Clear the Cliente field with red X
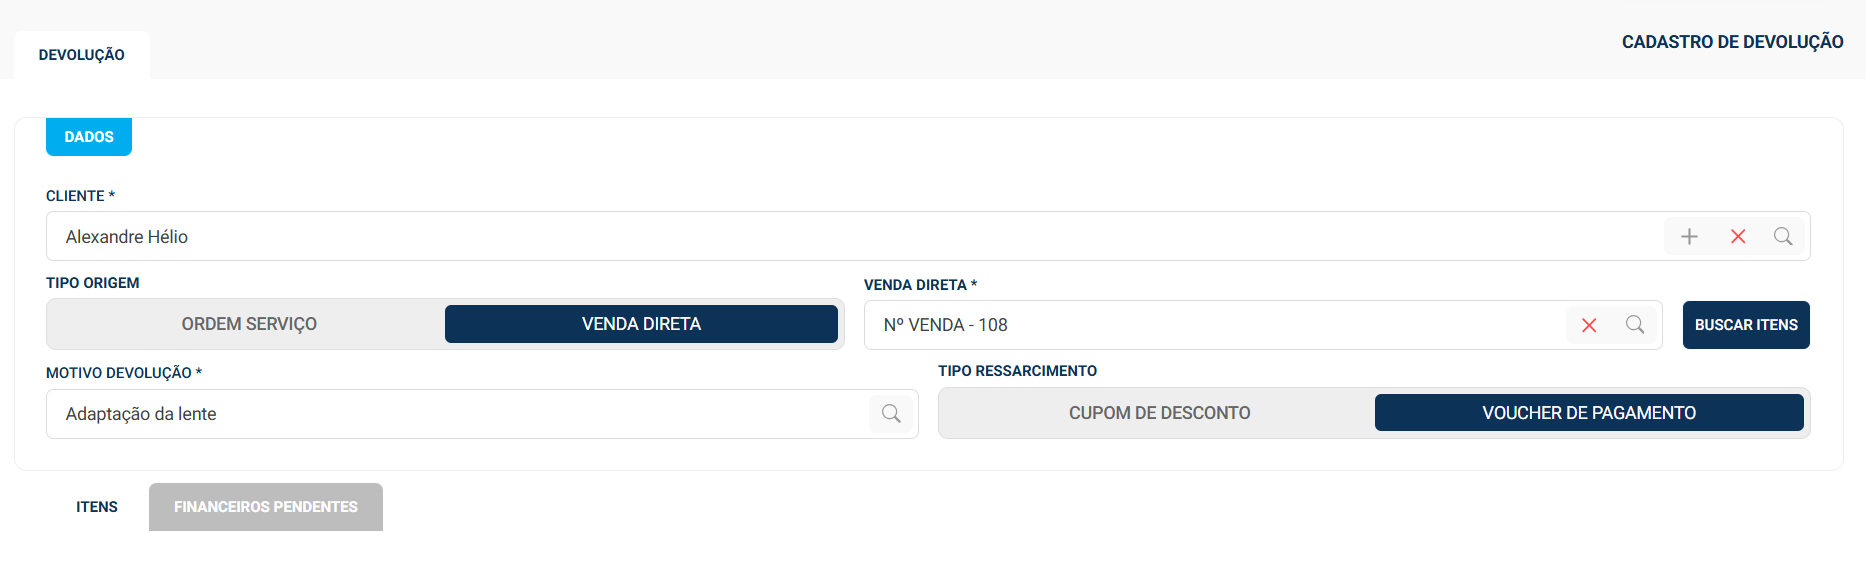Viewport: 1866px width, 563px height. [1738, 237]
